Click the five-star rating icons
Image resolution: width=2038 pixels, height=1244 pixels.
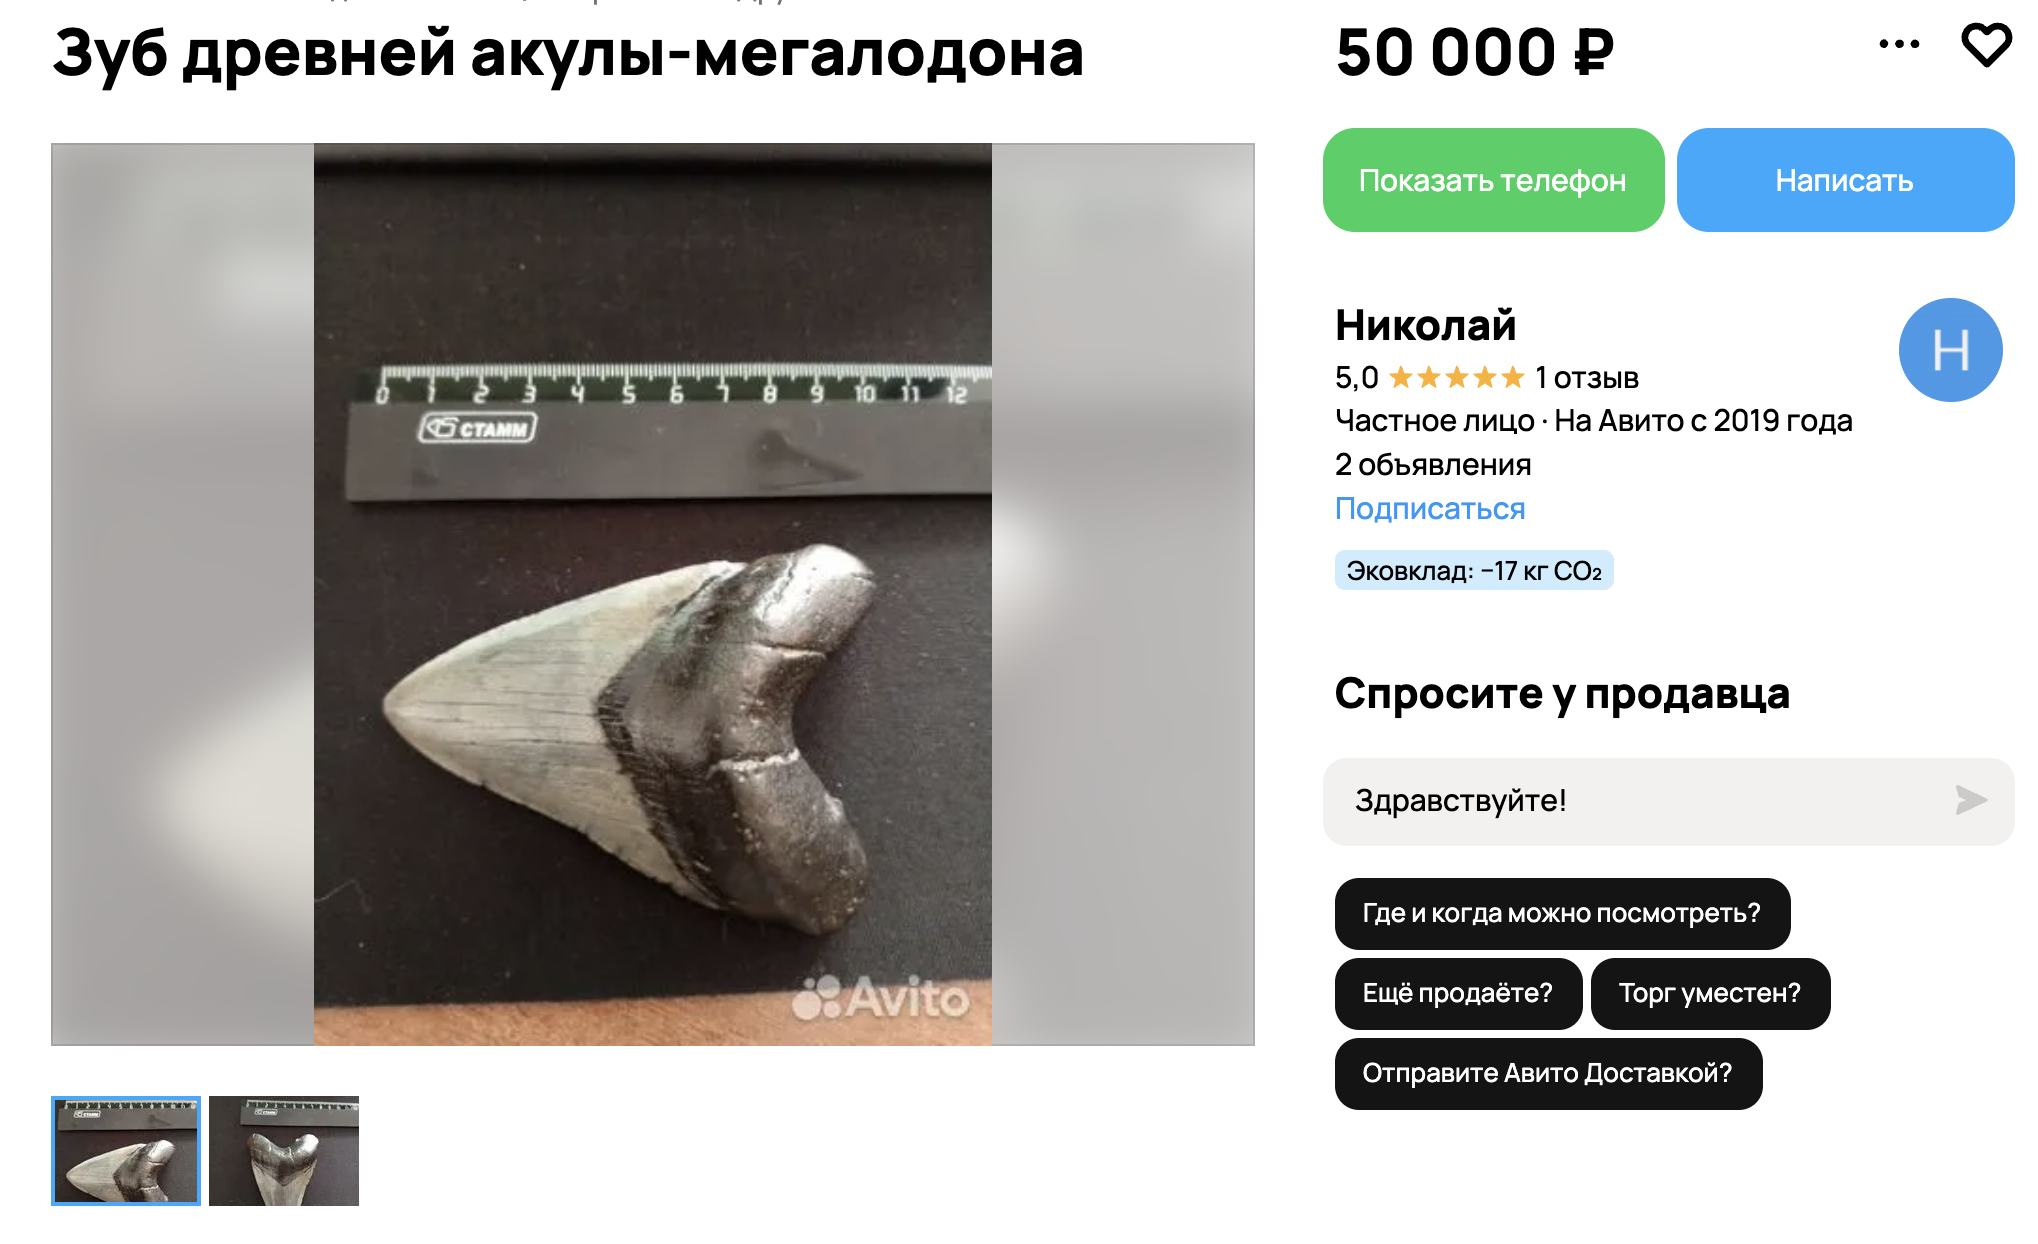tap(1457, 377)
